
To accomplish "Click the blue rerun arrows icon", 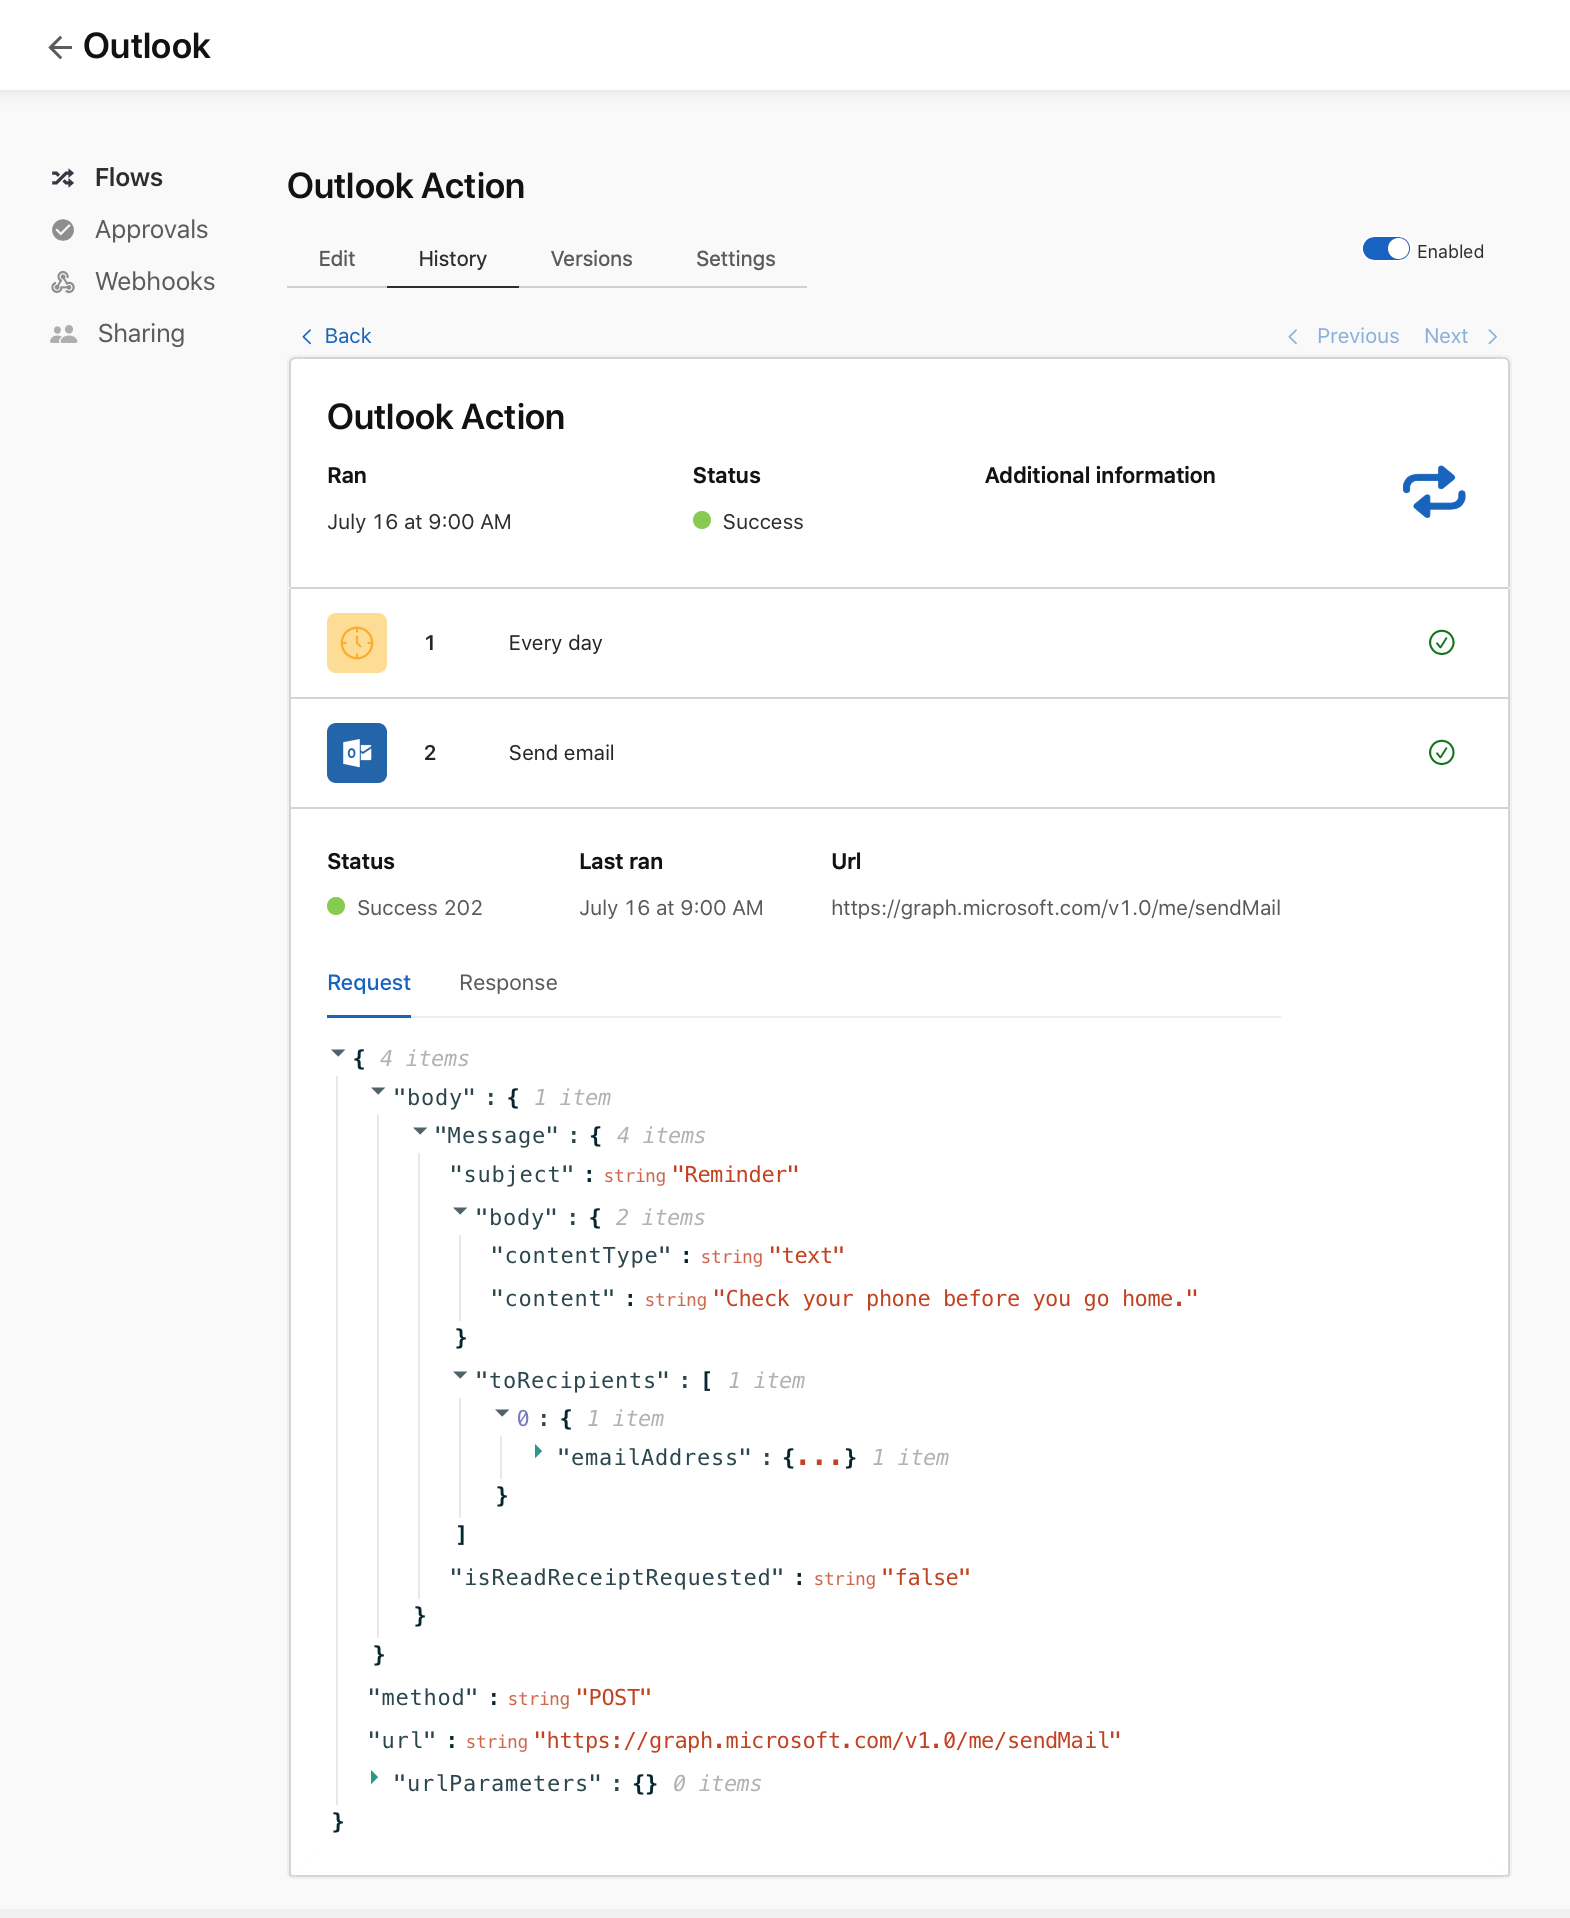I will 1433,492.
